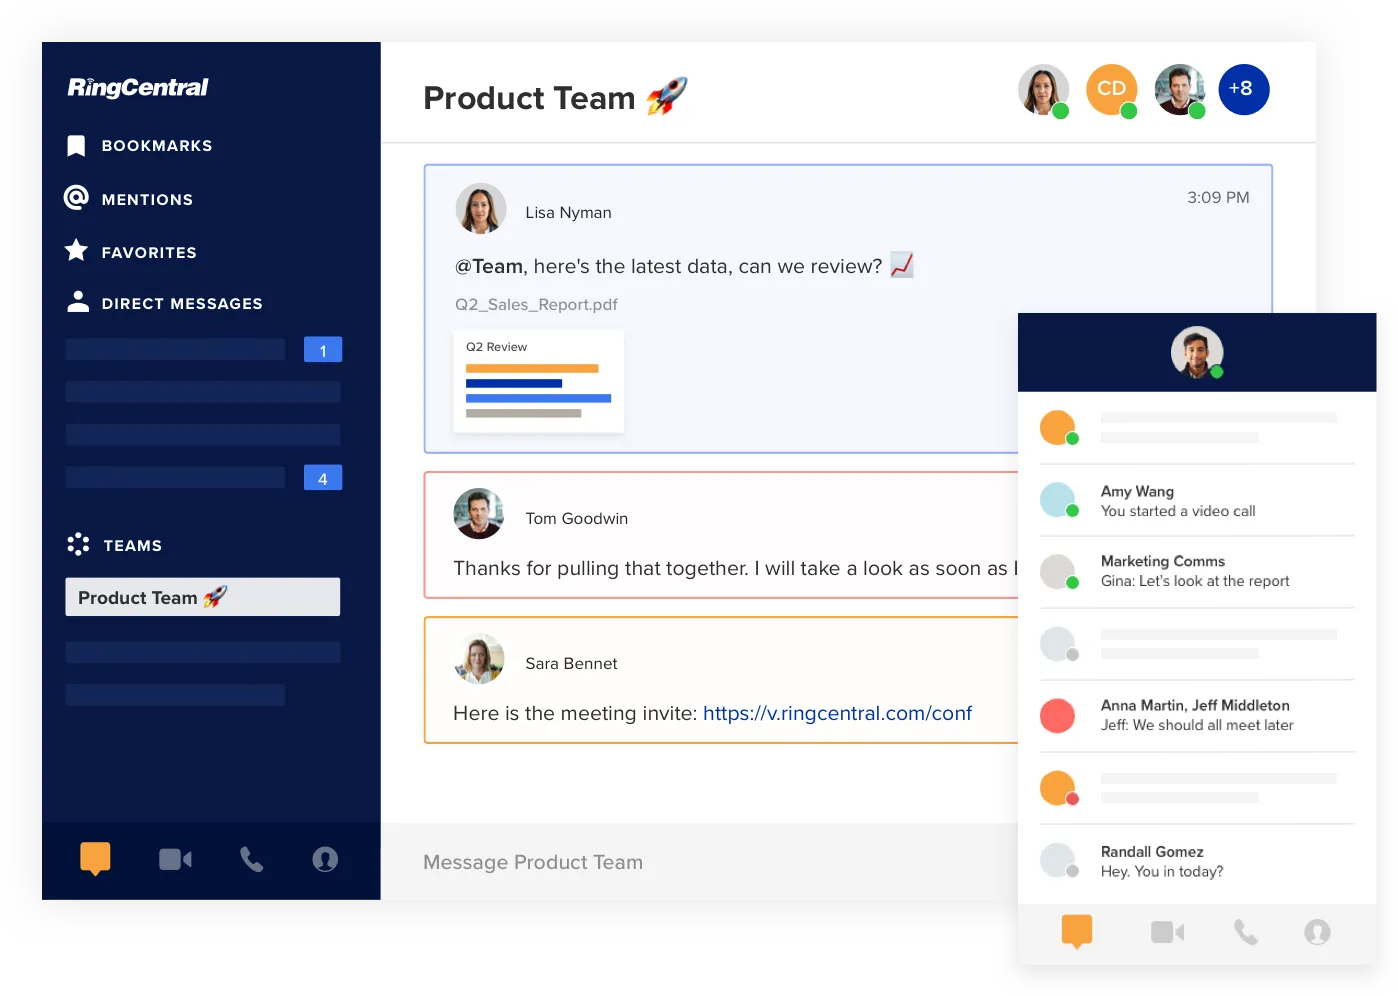This screenshot has width=1398, height=996.
Task: Open the Marketing Comms conversation
Action: [x=1196, y=571]
